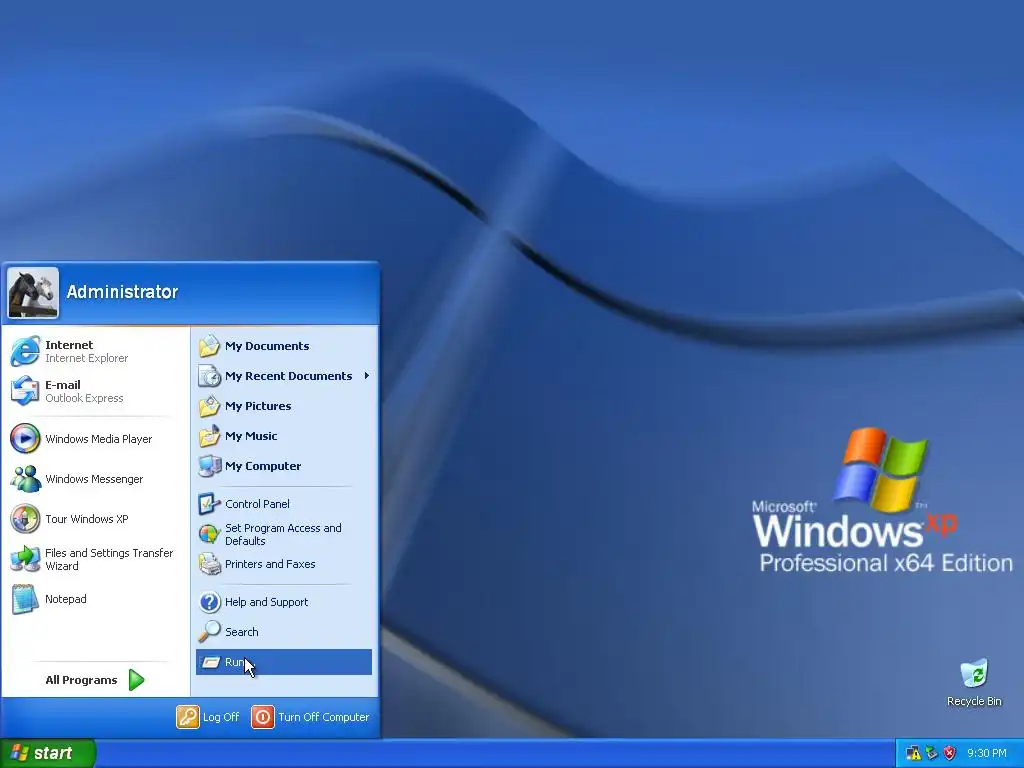Open the All Programs menu label
The width and height of the screenshot is (1024, 768).
coord(81,680)
